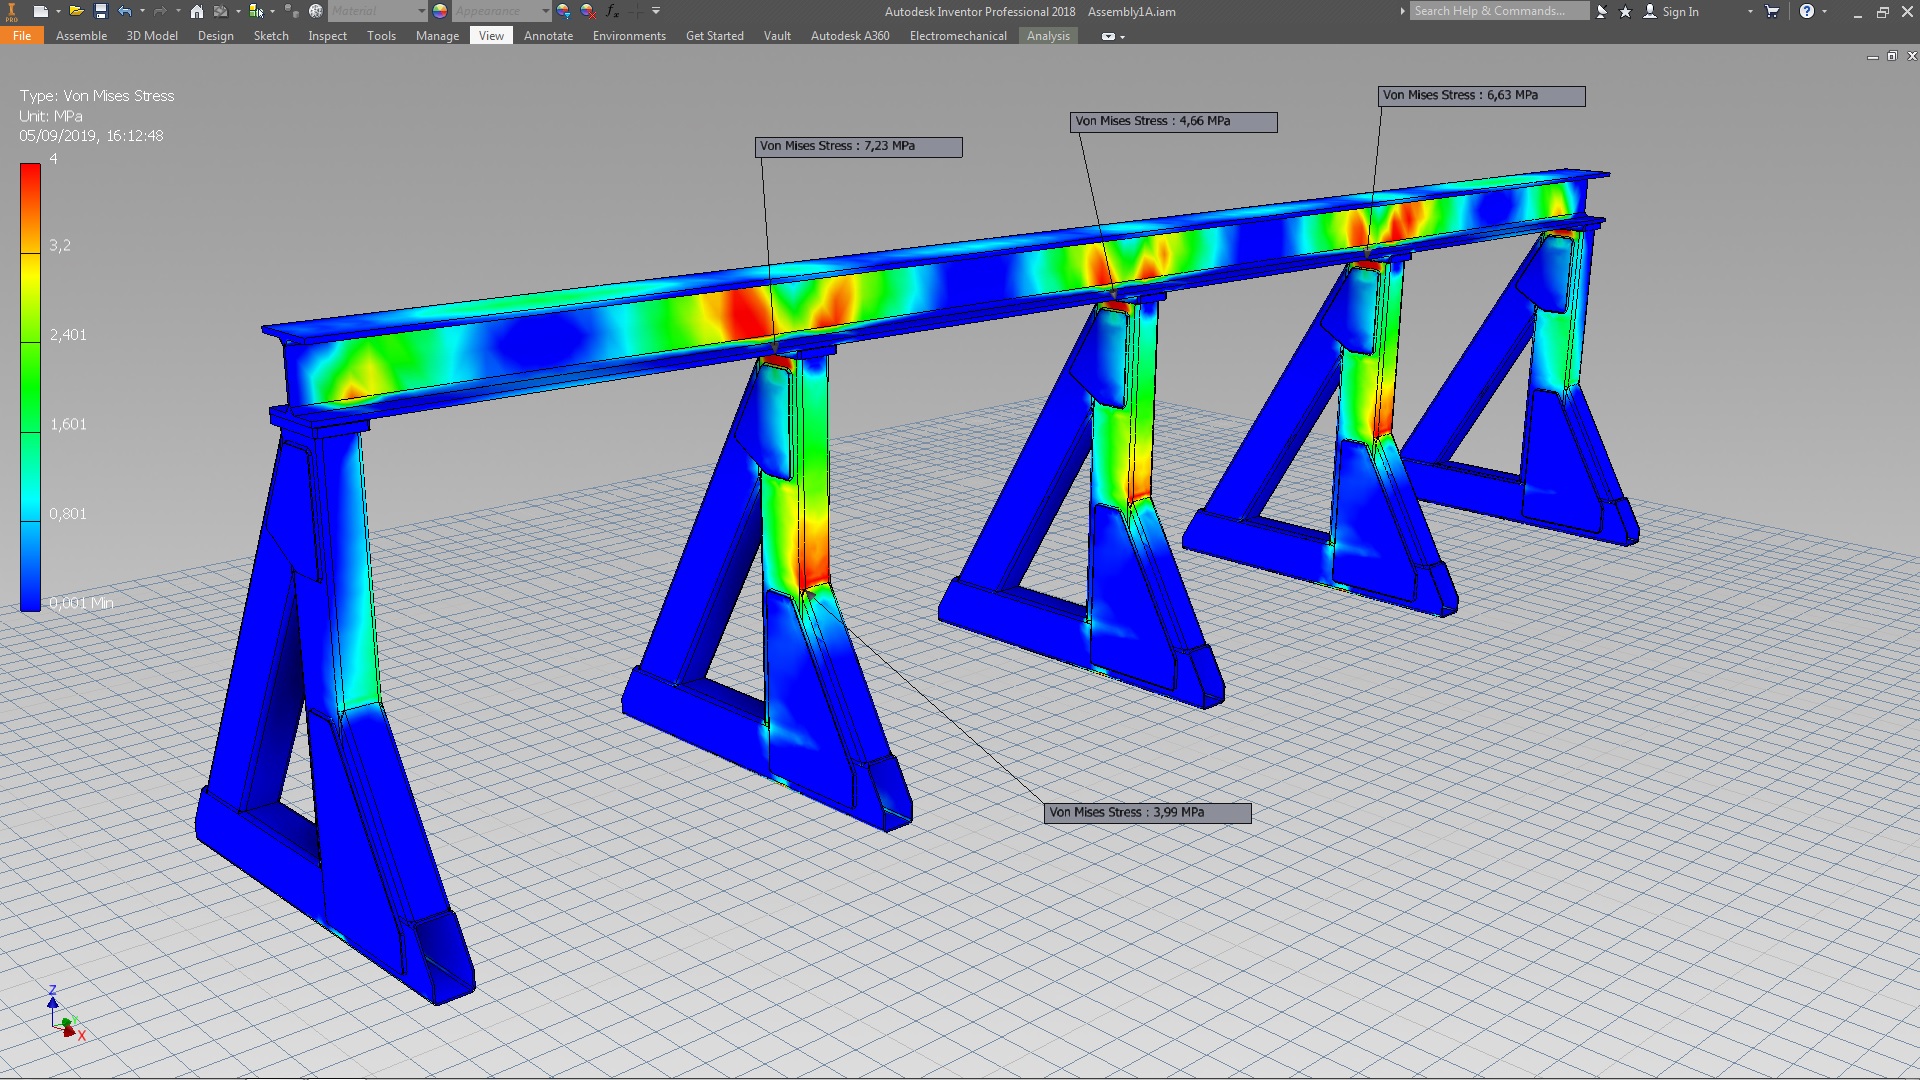
Task: Create a new file with New icon
Action: [40, 11]
